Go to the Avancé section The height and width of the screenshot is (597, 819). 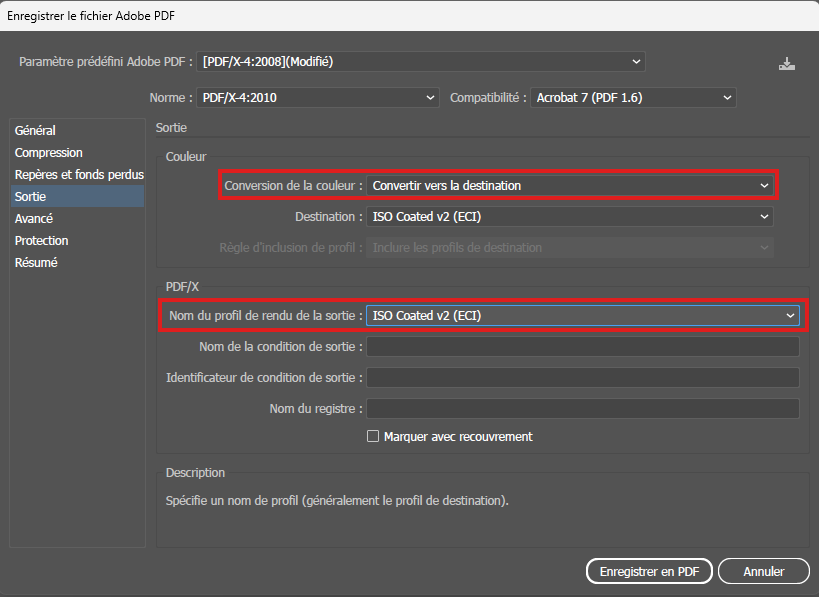[34, 219]
